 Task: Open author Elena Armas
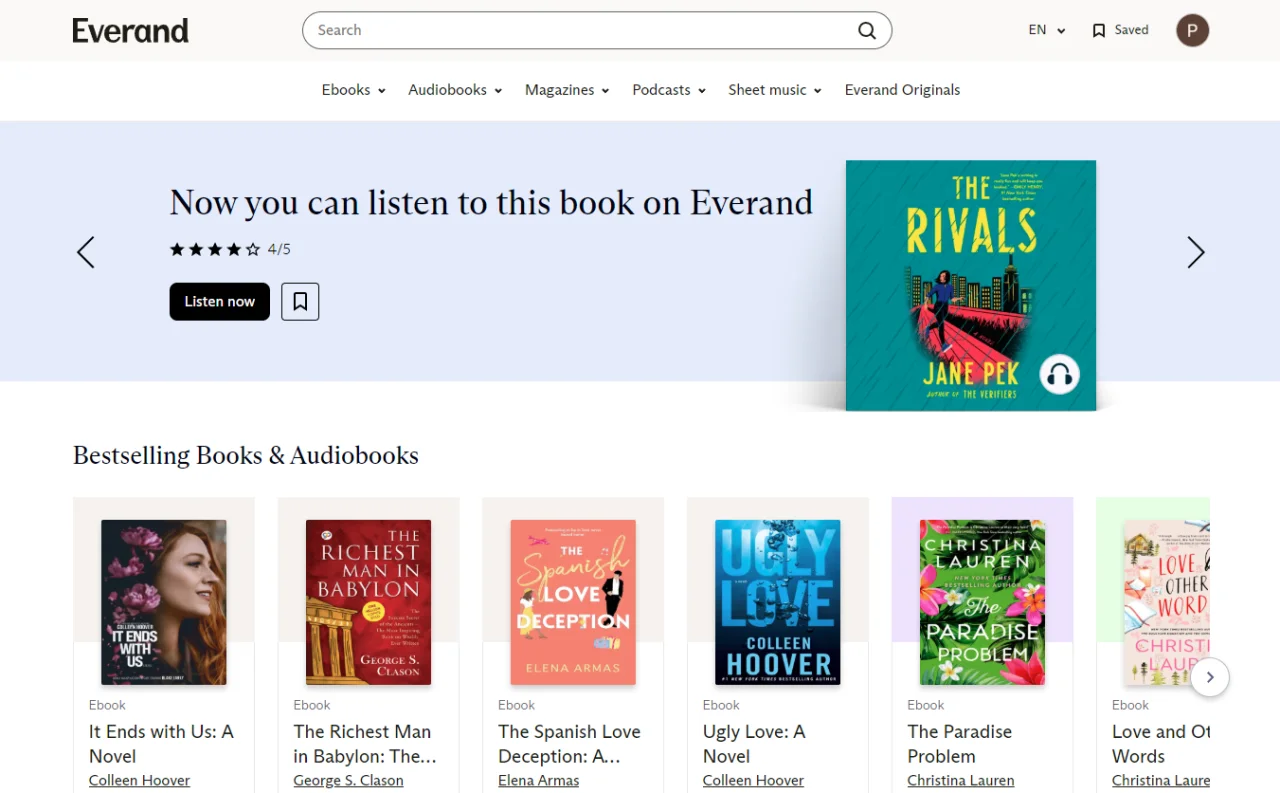[x=539, y=781]
